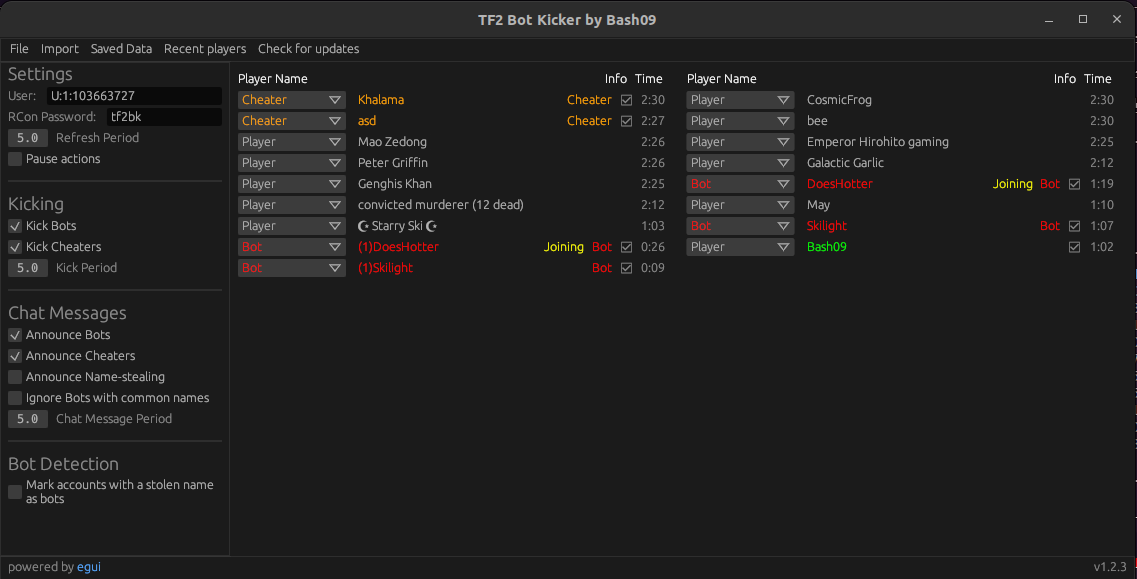This screenshot has height=579, width=1137.
Task: Click the Refresh Period value box
Action: 28,138
